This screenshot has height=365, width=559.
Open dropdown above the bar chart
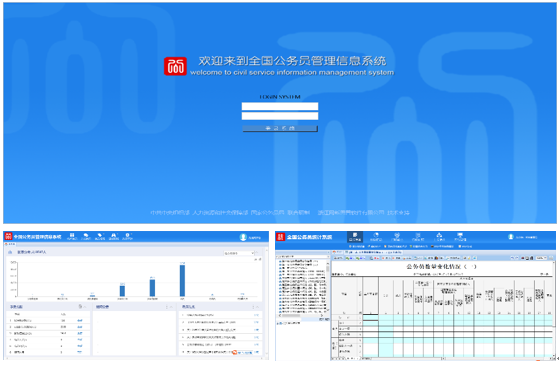pos(239,253)
